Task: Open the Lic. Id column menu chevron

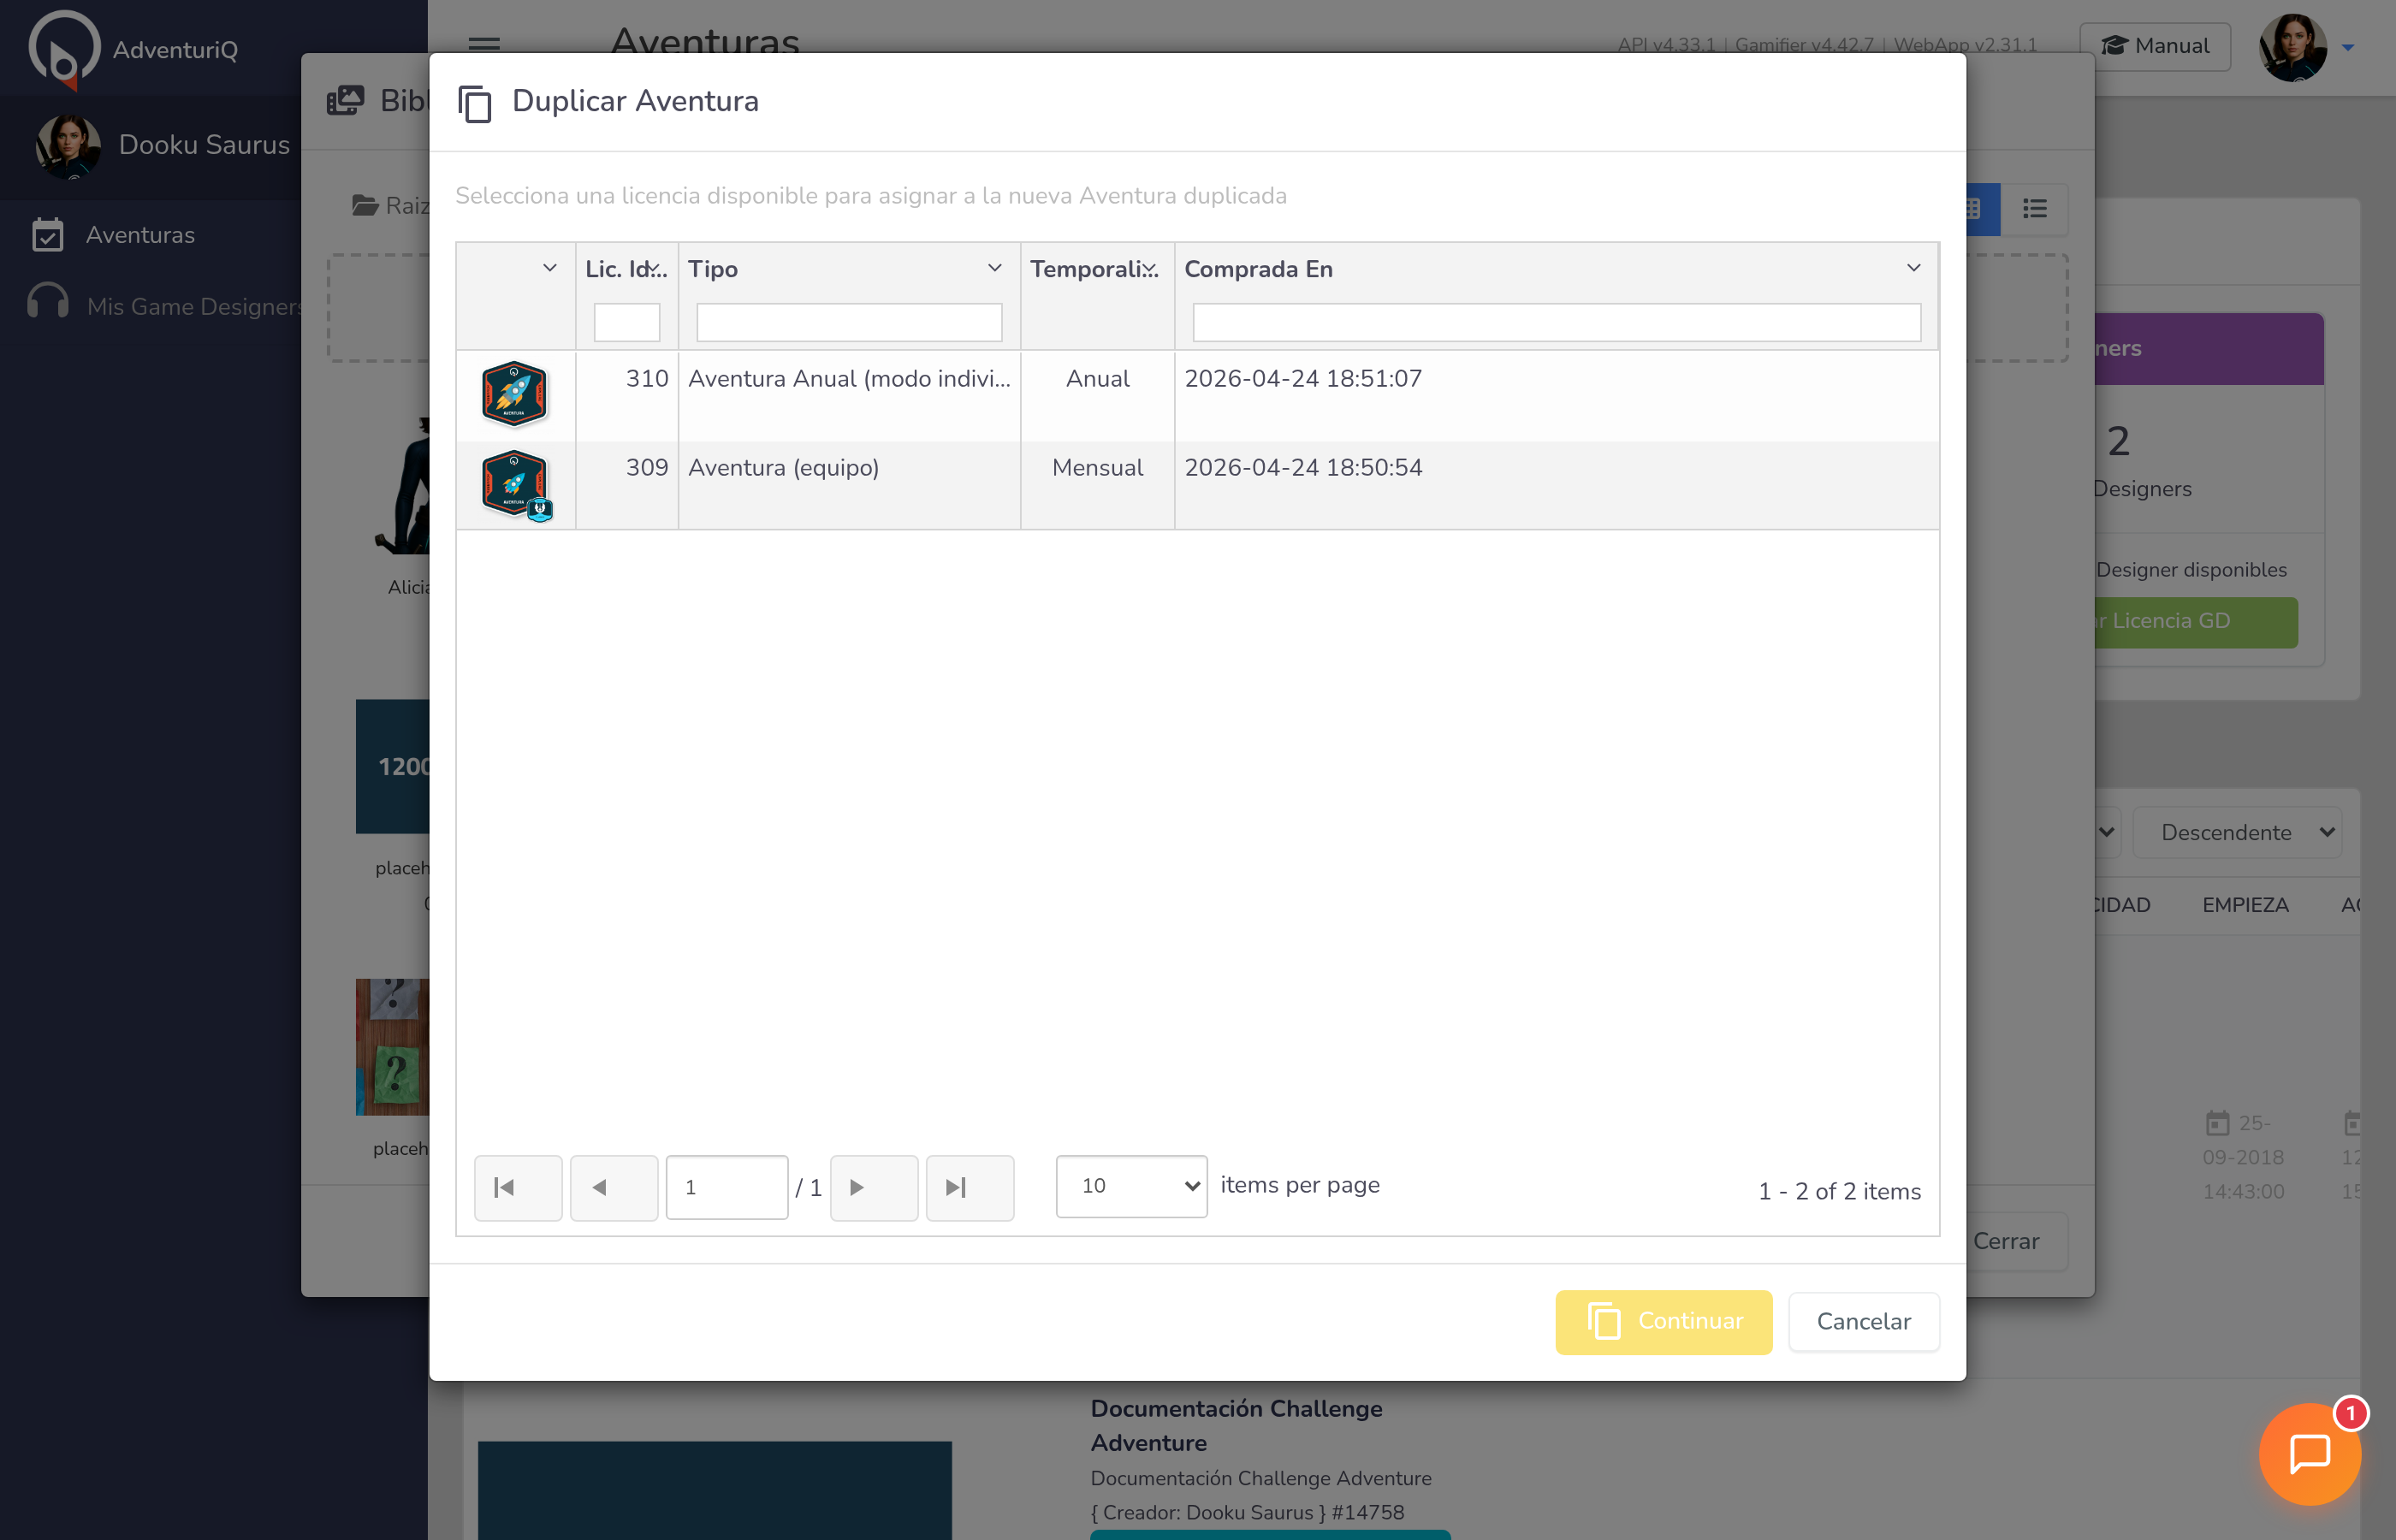Action: coord(655,269)
